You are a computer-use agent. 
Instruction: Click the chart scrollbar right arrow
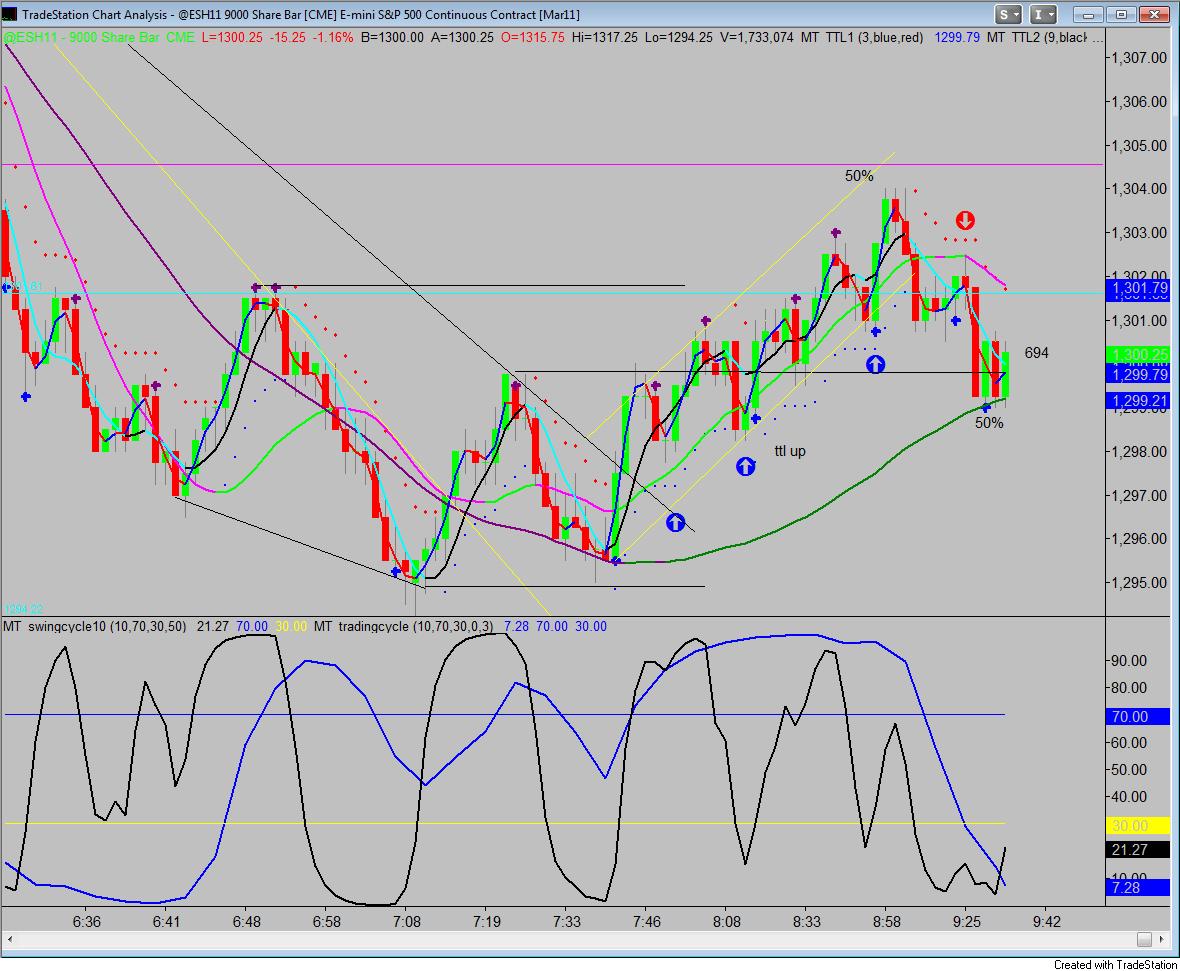1163,939
